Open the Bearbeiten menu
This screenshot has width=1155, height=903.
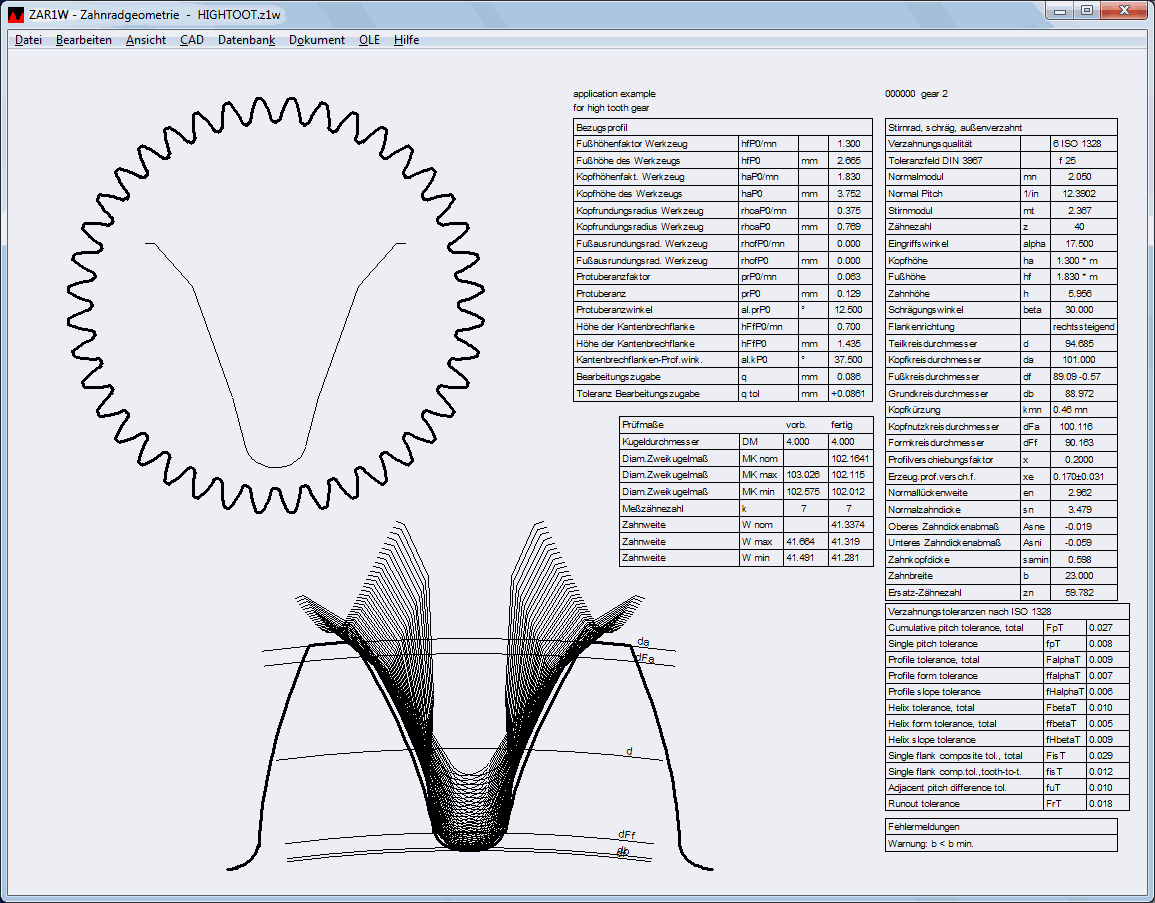click(x=84, y=40)
